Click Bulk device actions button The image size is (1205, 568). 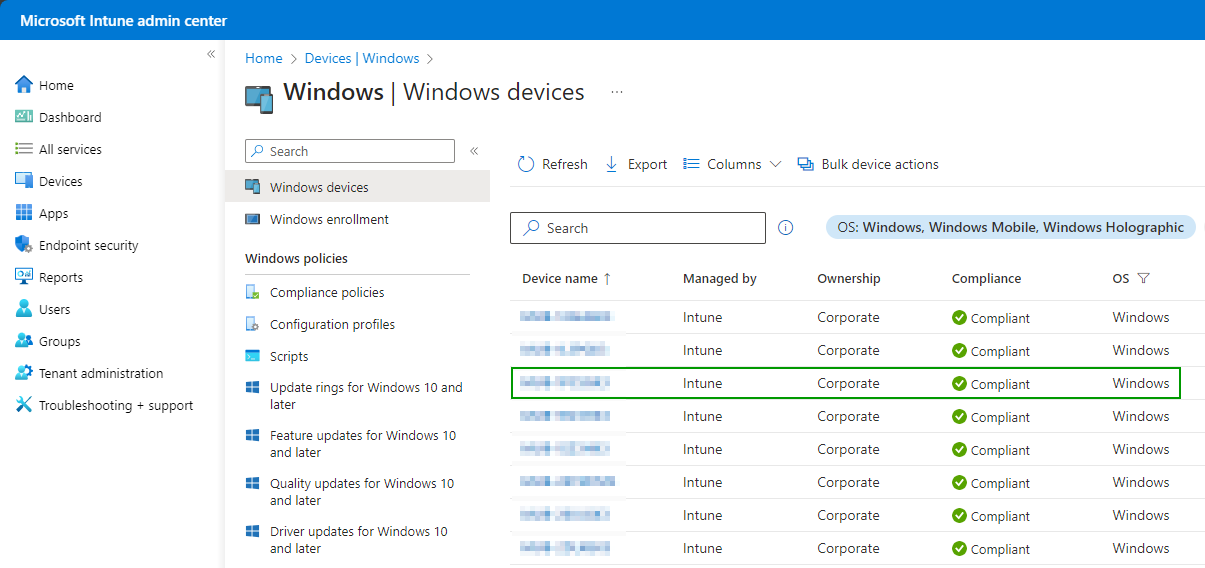click(868, 164)
